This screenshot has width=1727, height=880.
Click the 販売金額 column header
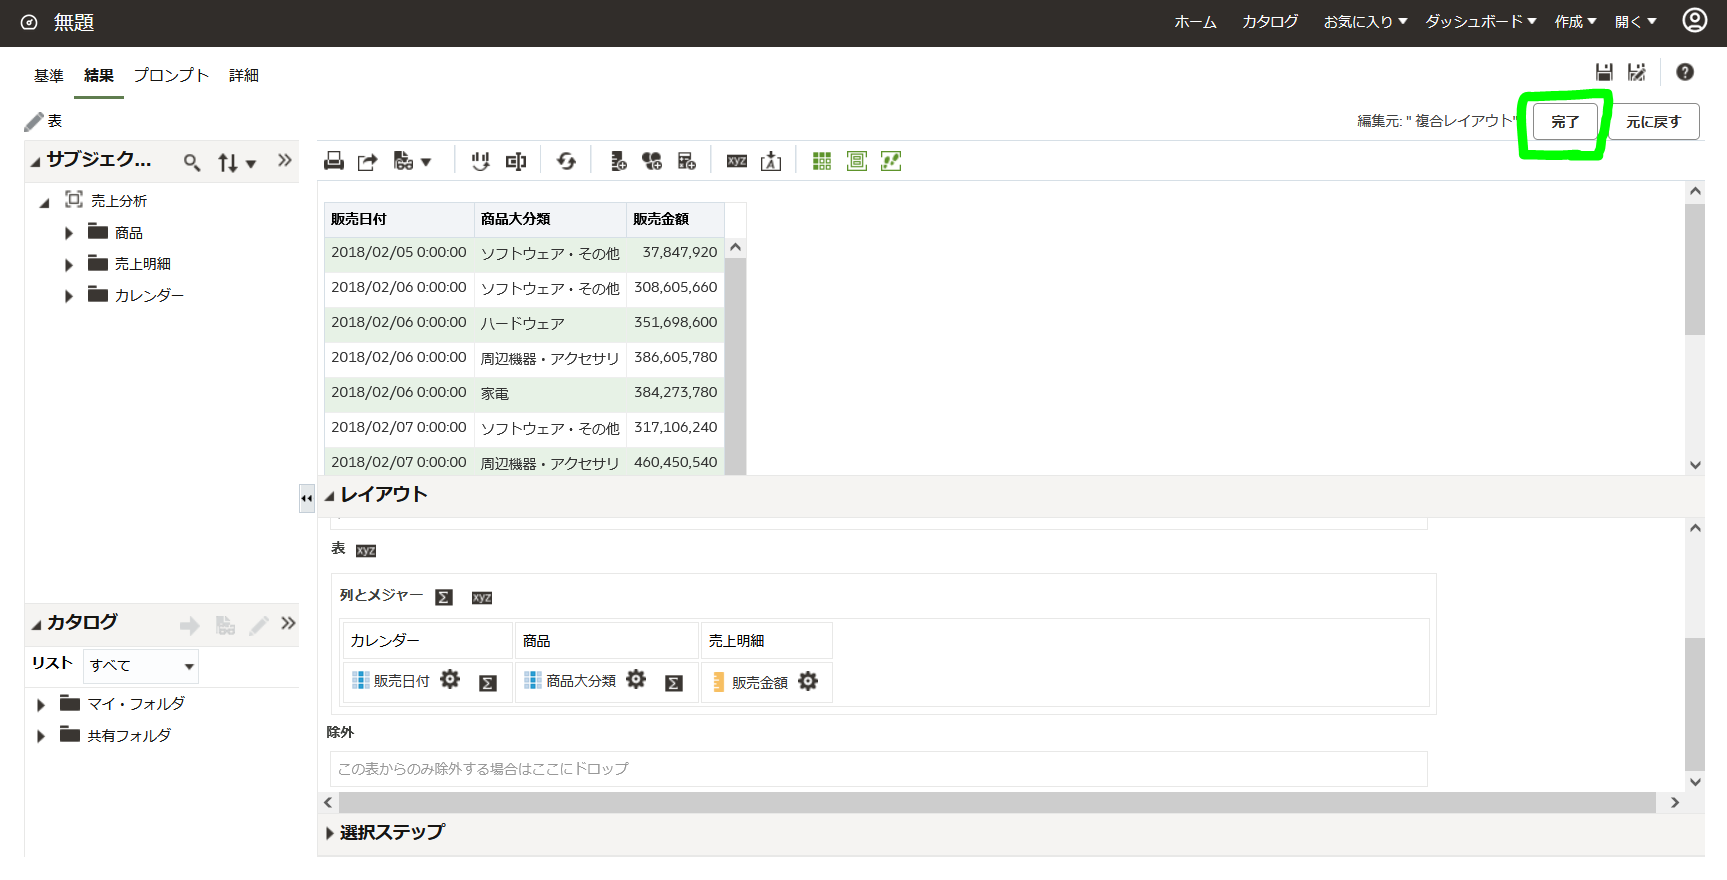coord(675,219)
